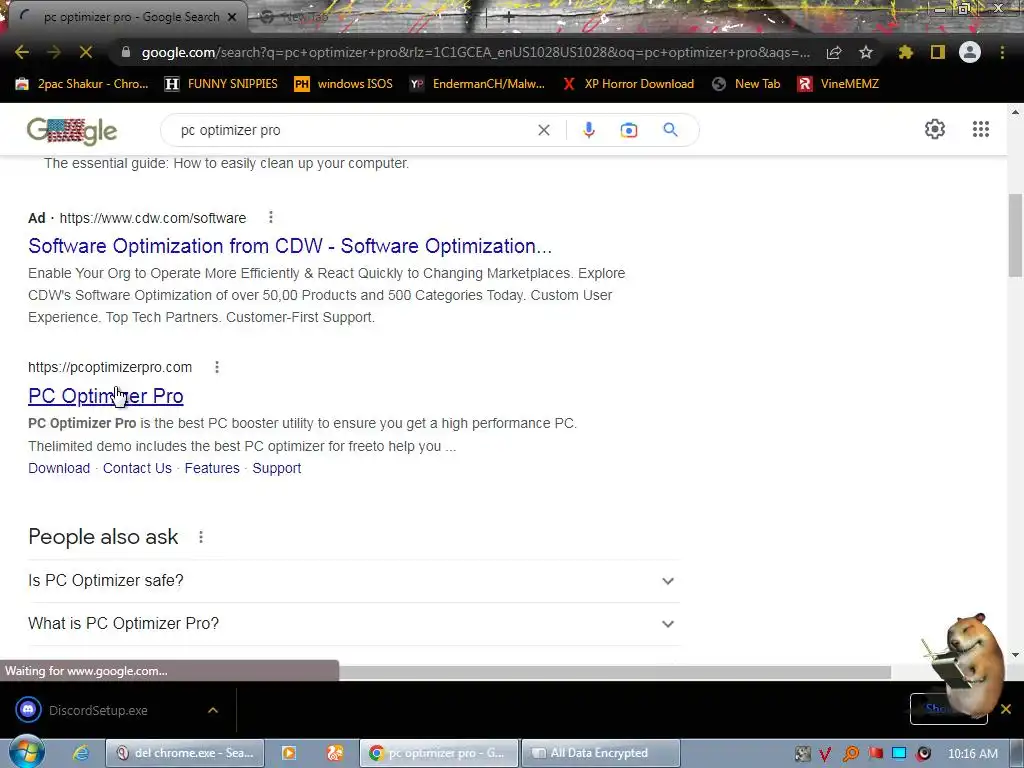The image size is (1024, 768).
Task: Switch to pc optimizer pro Chrome taskbar button
Action: coord(438,753)
